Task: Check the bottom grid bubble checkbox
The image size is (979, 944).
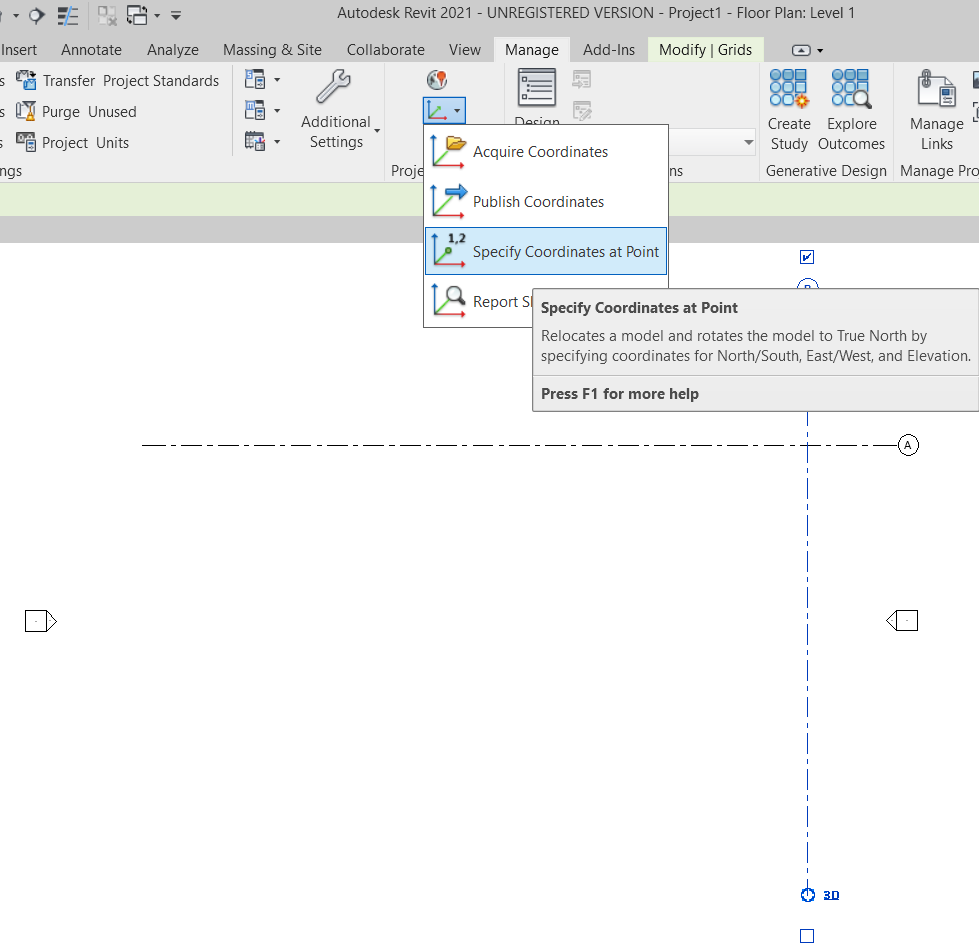Action: point(807,936)
